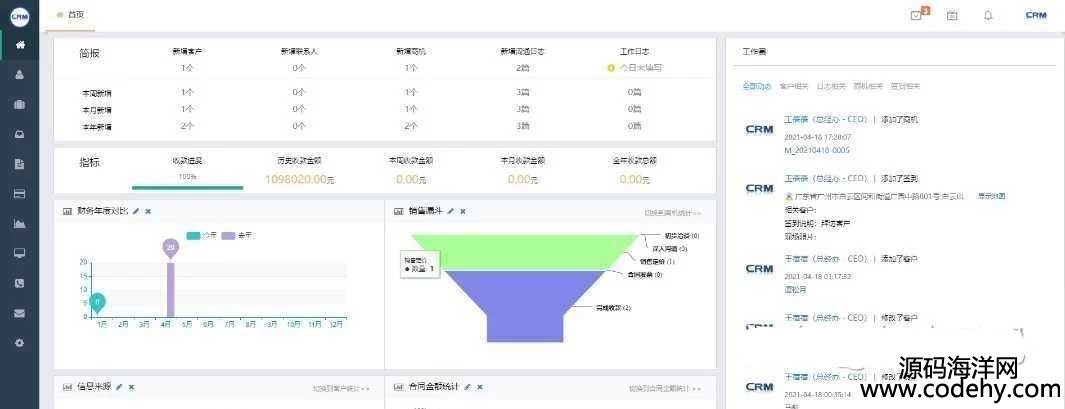Open the document icon in the sidebar
This screenshot has width=1065, height=409.
20,164
